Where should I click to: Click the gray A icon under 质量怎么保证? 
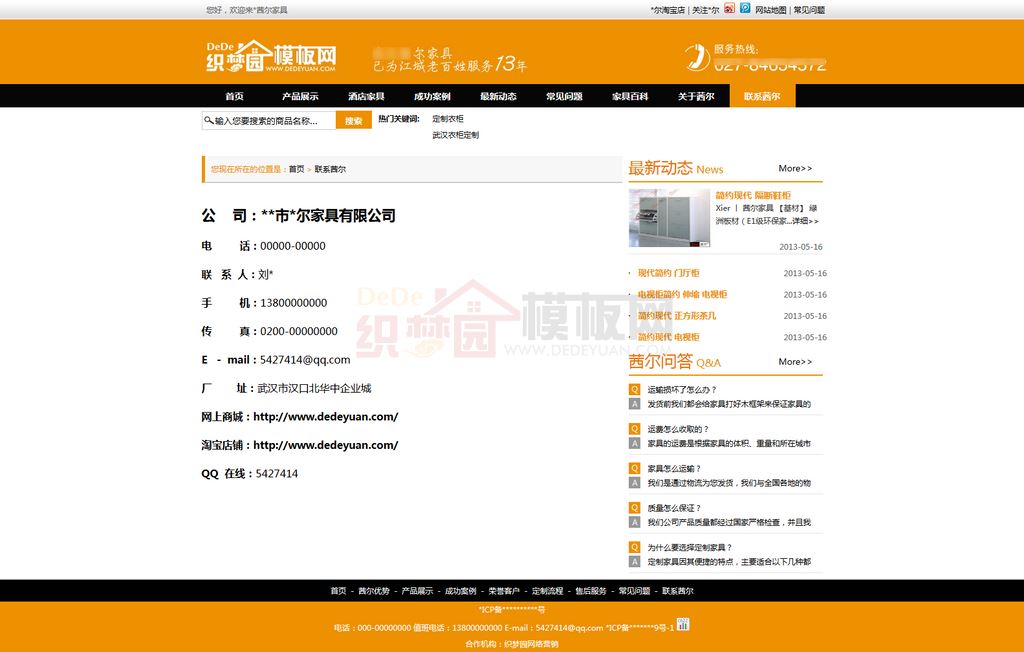click(634, 522)
